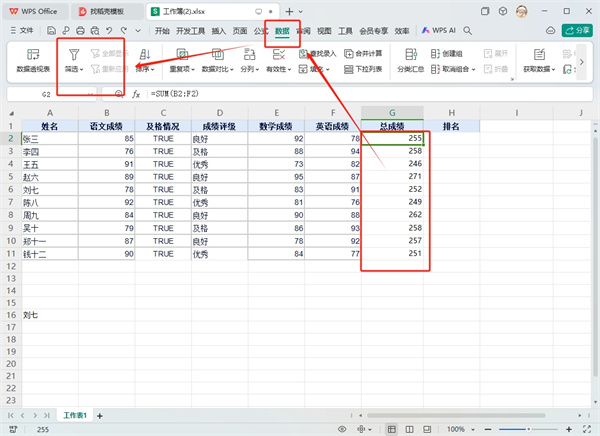600x436 pixels.
Task: Expand ribbon overflow right chevron
Action: coord(582,62)
